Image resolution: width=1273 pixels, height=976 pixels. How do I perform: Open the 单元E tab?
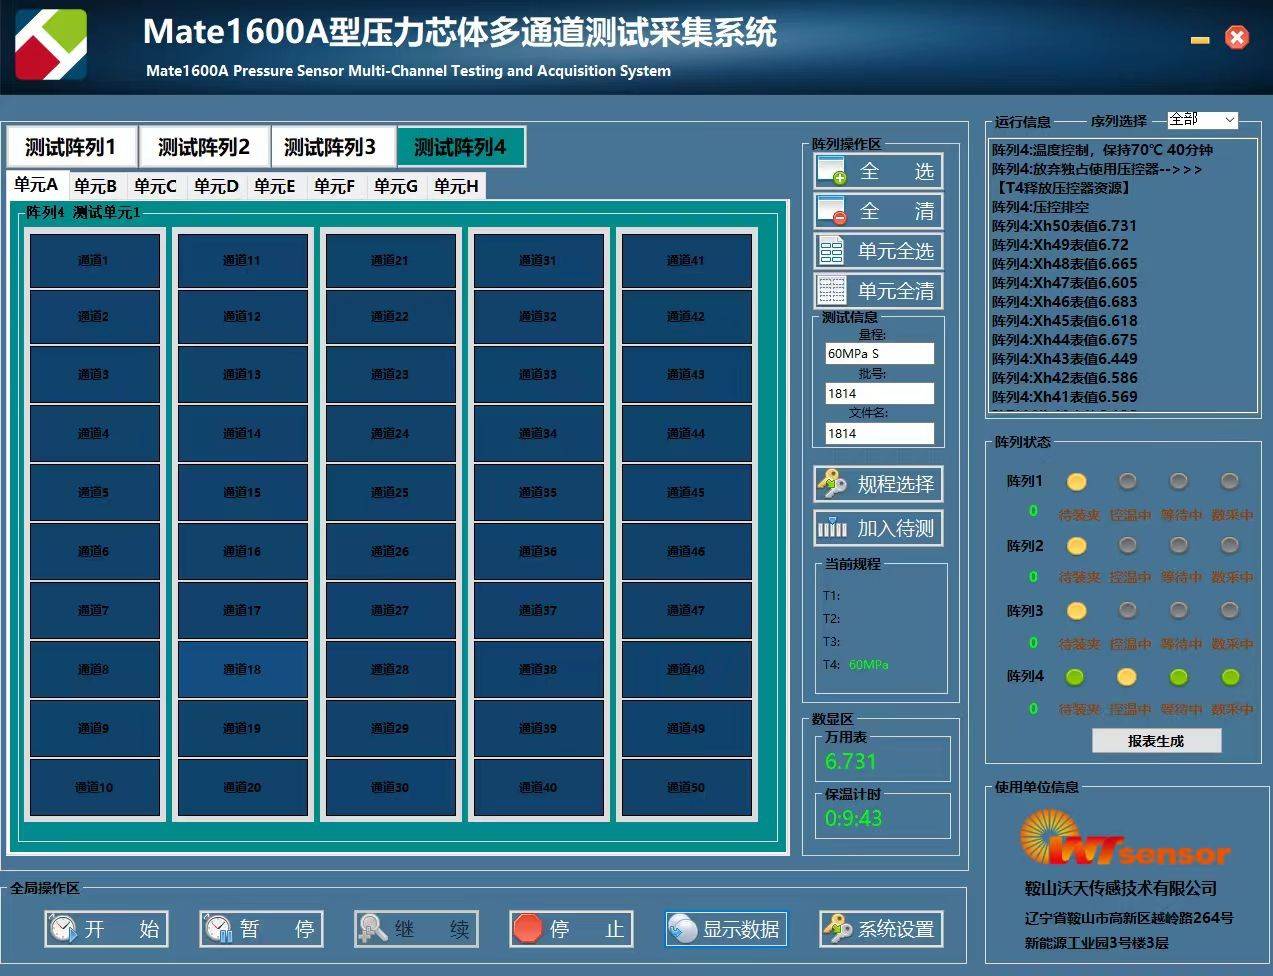pos(276,186)
